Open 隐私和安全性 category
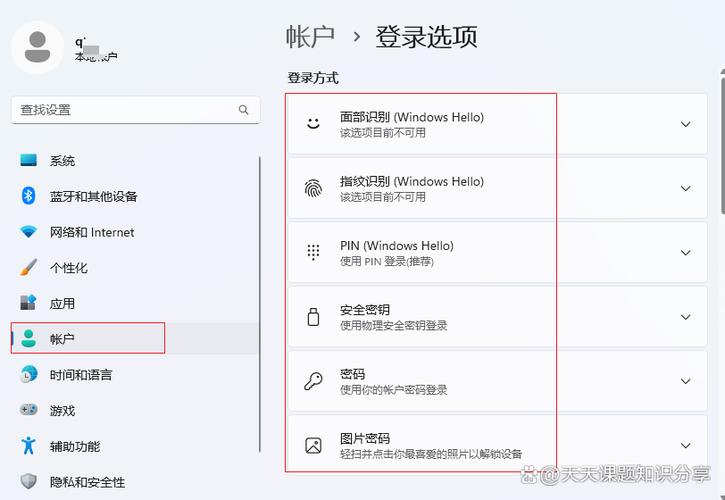 click(x=135, y=481)
